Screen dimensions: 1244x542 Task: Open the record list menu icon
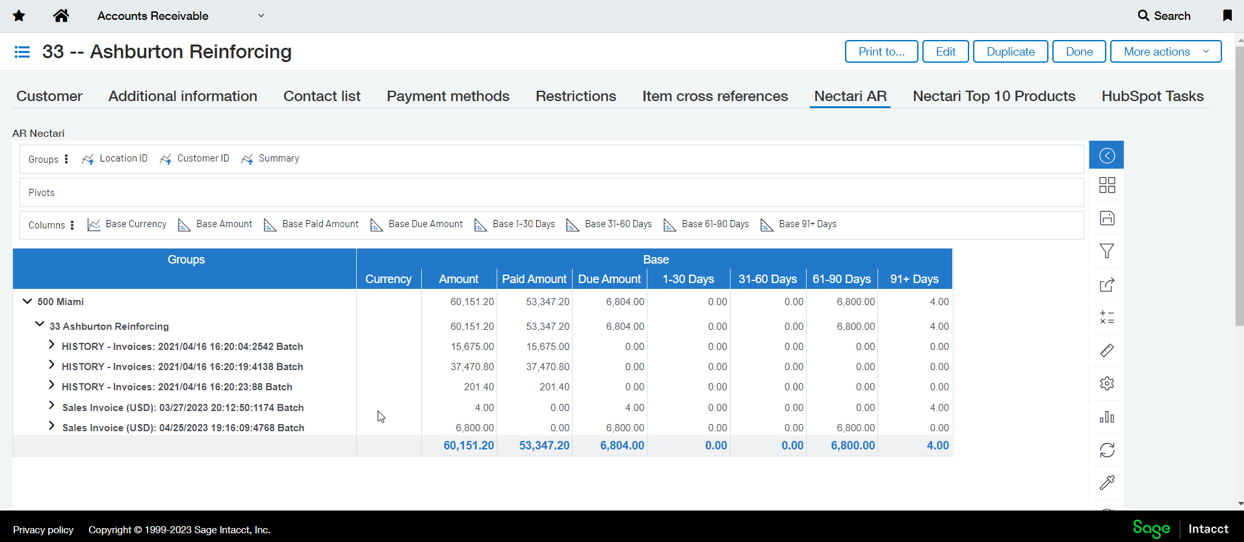[22, 52]
